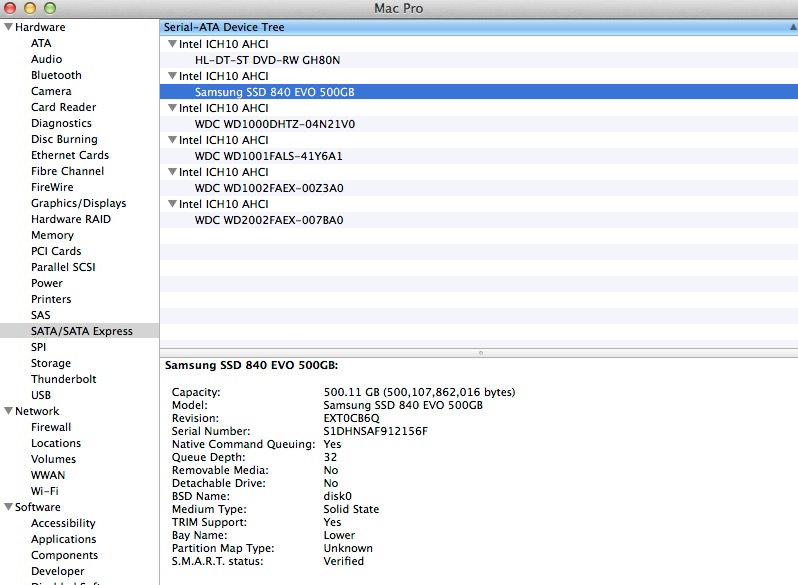Click the Bay Name value Lower
The width and height of the screenshot is (798, 585).
point(339,535)
